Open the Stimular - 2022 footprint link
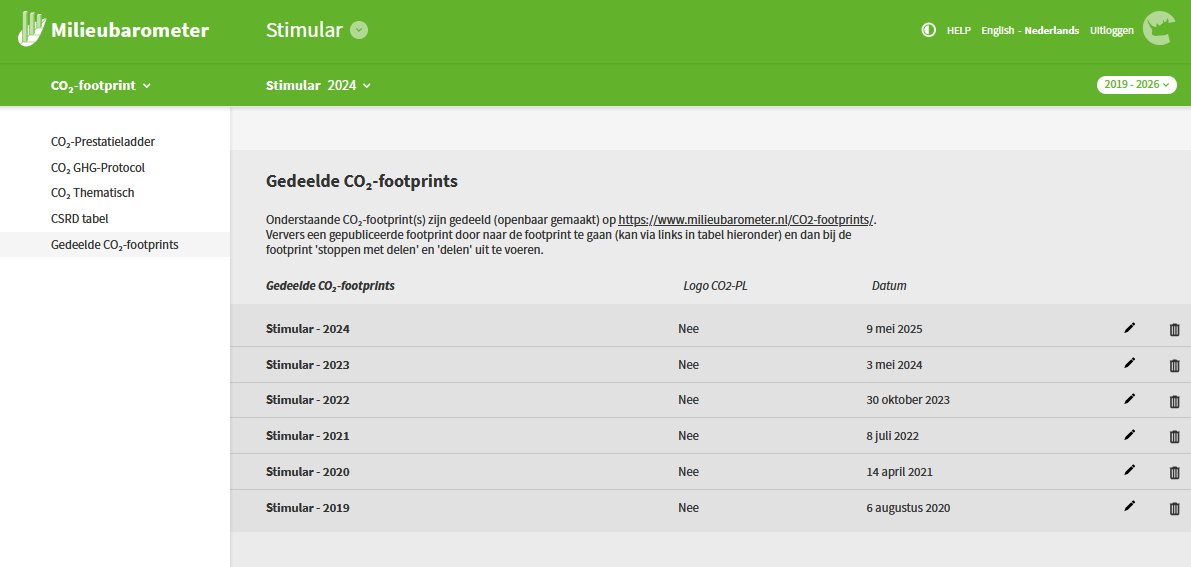 pyautogui.click(x=308, y=400)
